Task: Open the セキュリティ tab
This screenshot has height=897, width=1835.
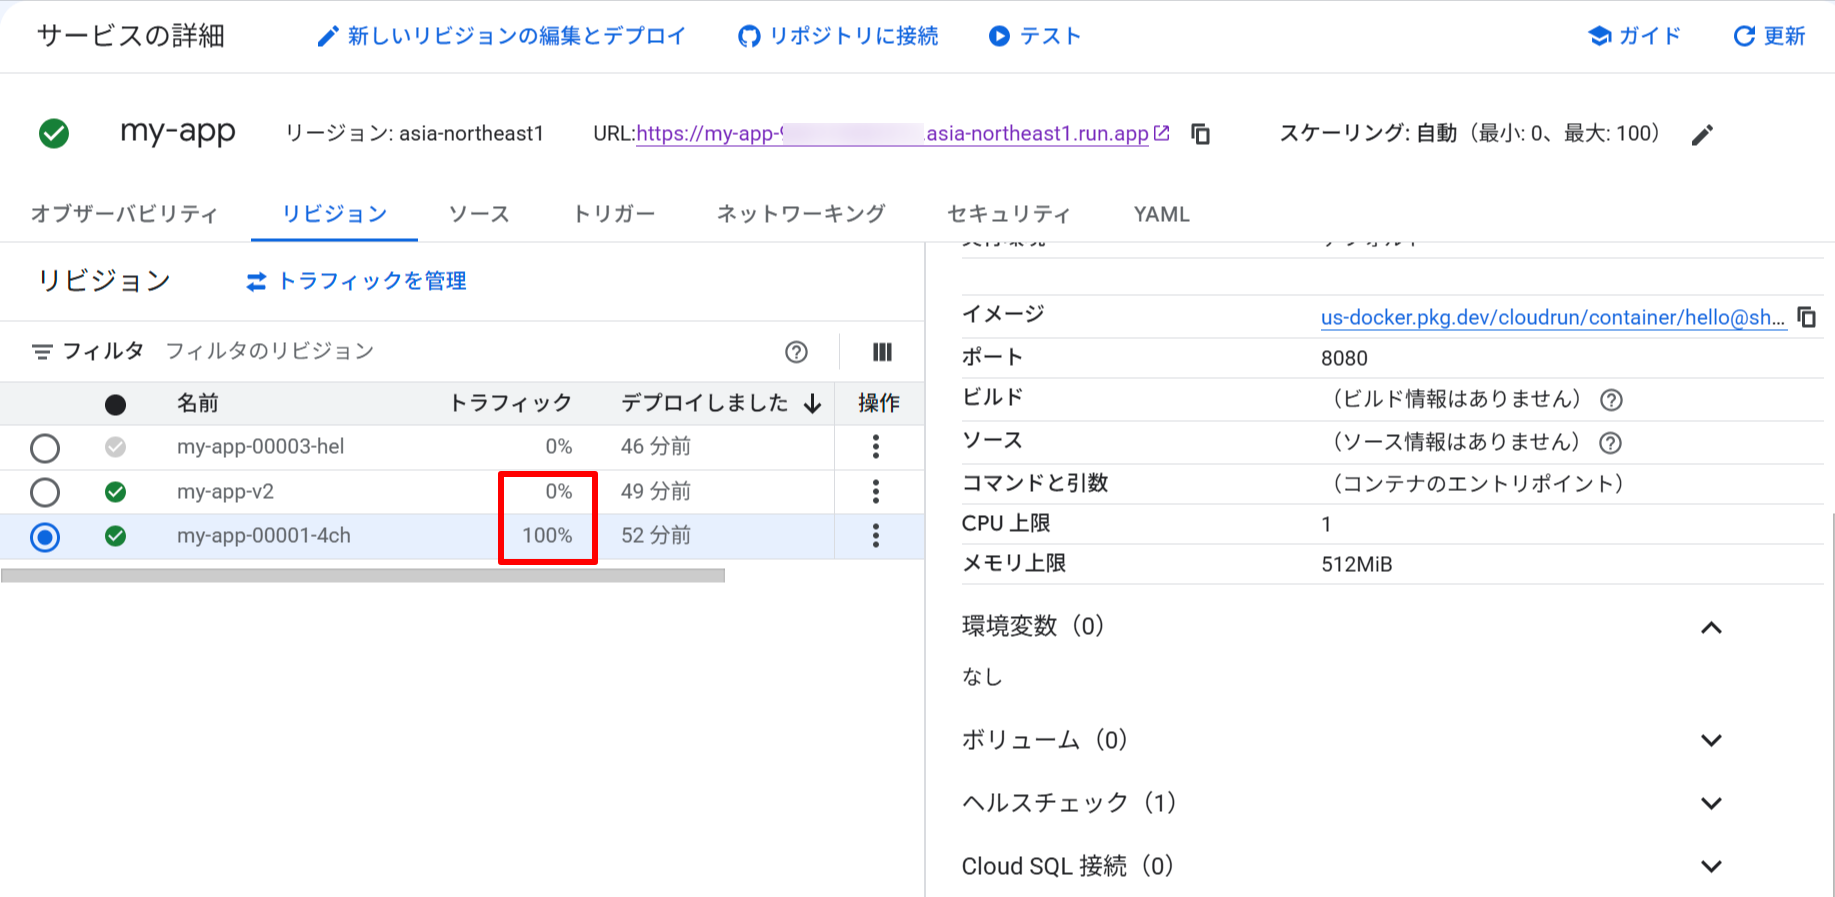Action: click(1009, 214)
